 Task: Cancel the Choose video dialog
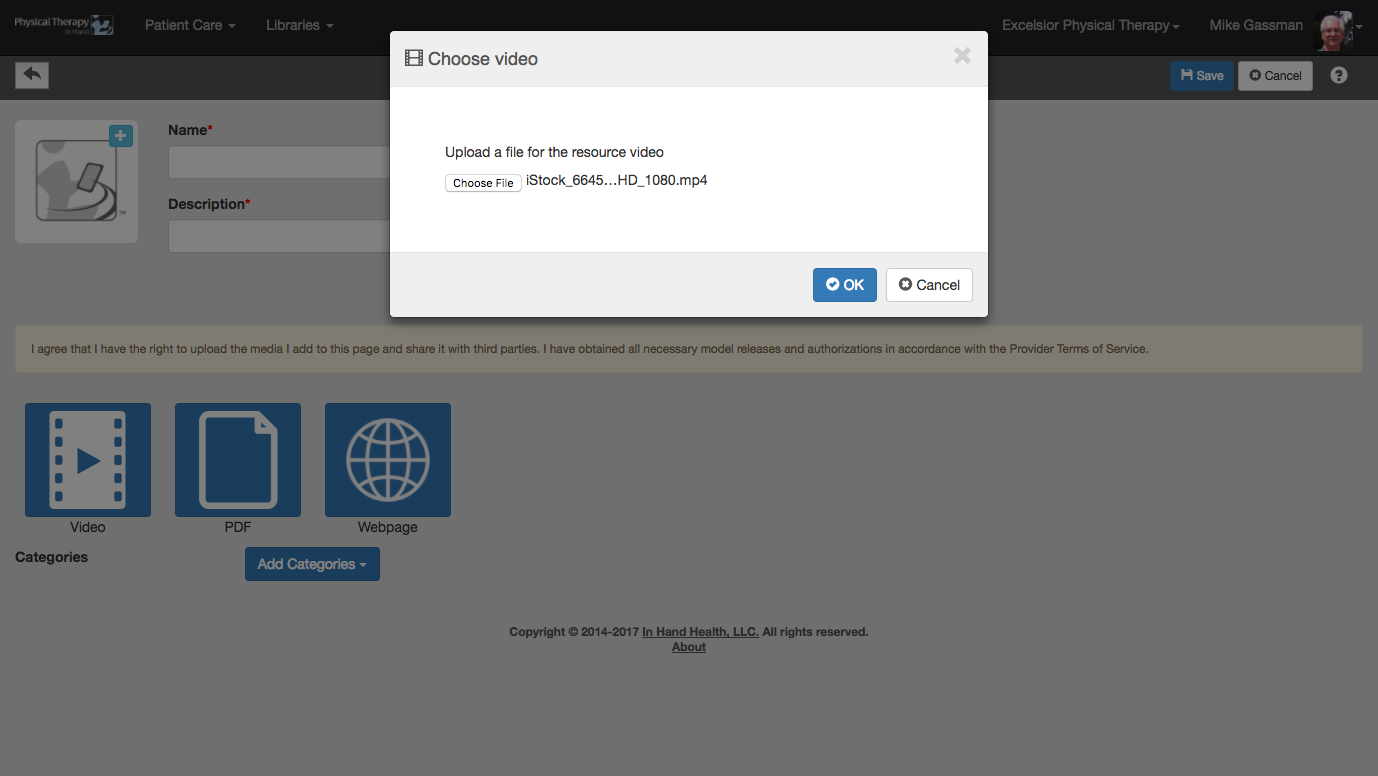pos(929,285)
